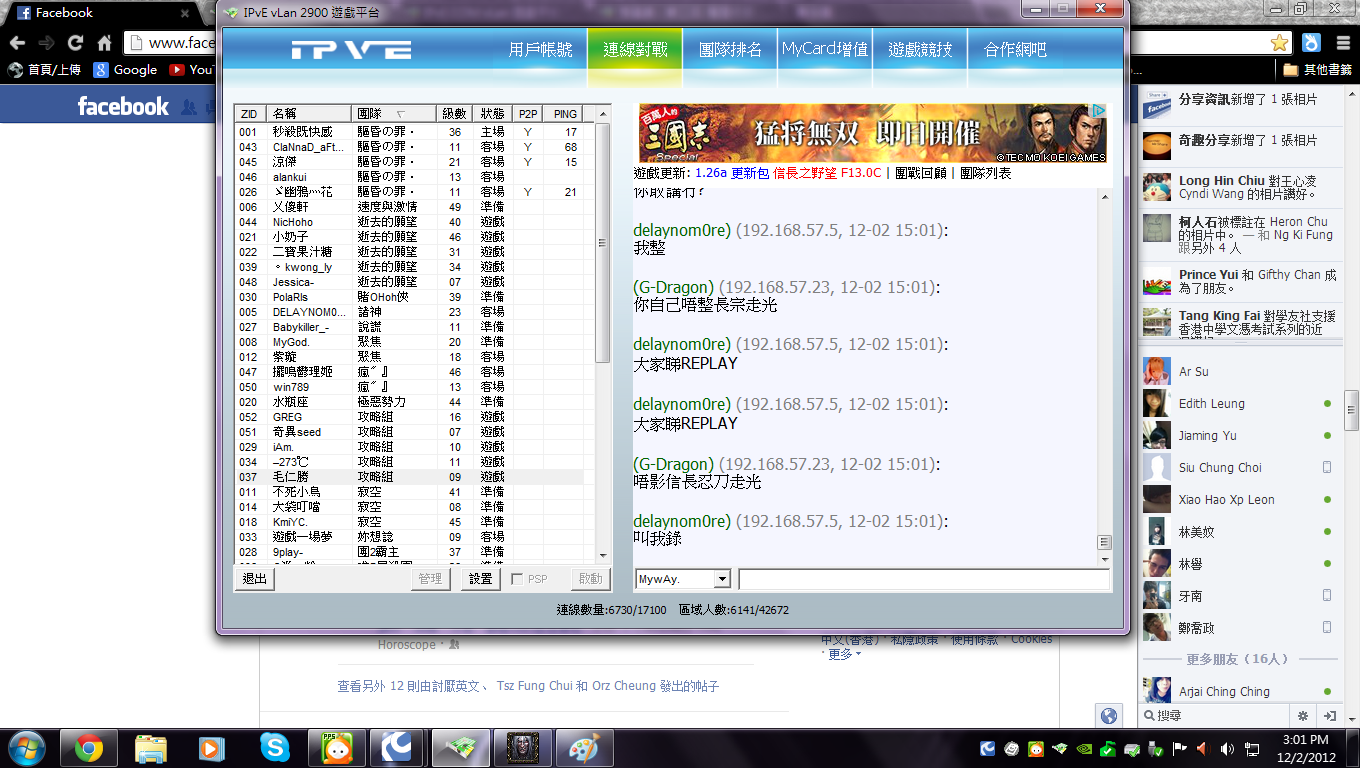Reload the Facebook page in Chrome

(x=75, y=43)
